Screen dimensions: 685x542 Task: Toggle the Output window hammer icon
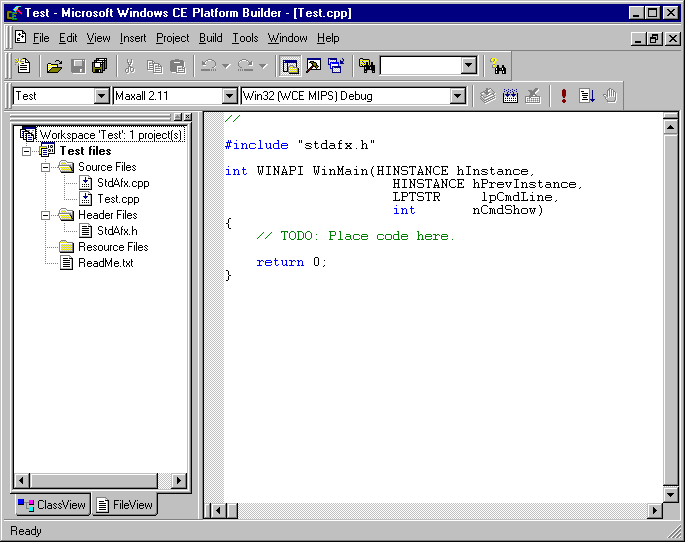(314, 66)
